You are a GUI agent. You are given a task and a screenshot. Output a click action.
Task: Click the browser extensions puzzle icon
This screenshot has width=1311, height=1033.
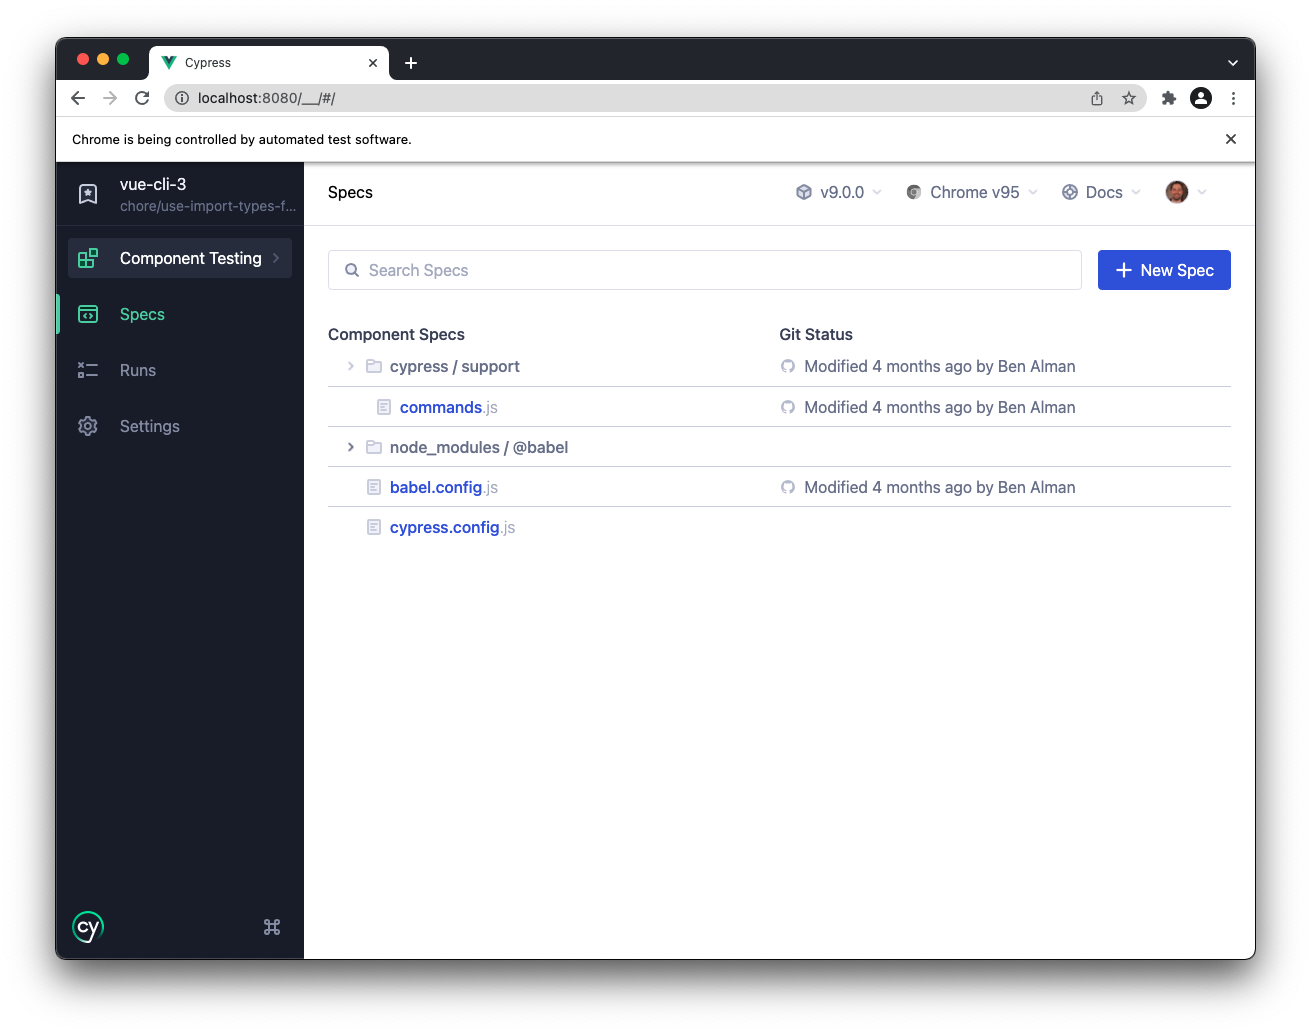1168,98
